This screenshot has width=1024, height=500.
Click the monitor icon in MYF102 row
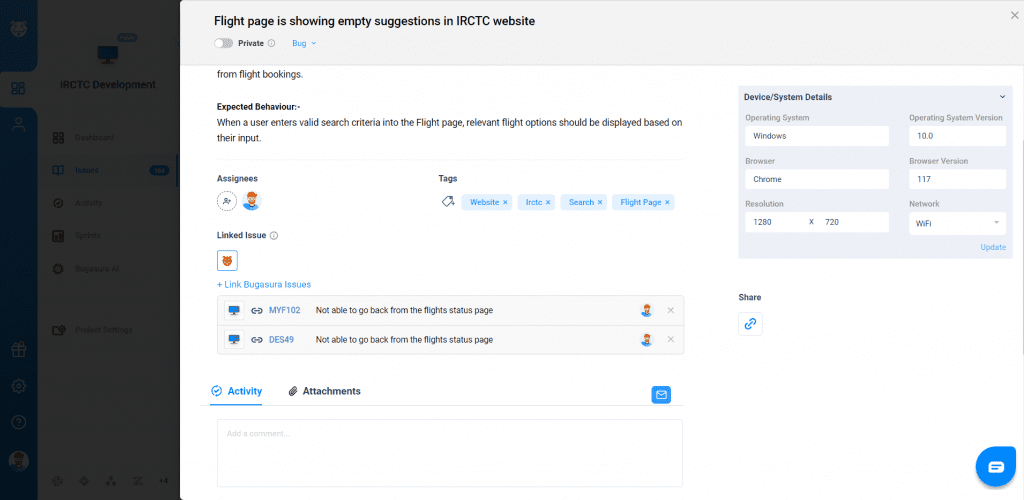(x=234, y=310)
